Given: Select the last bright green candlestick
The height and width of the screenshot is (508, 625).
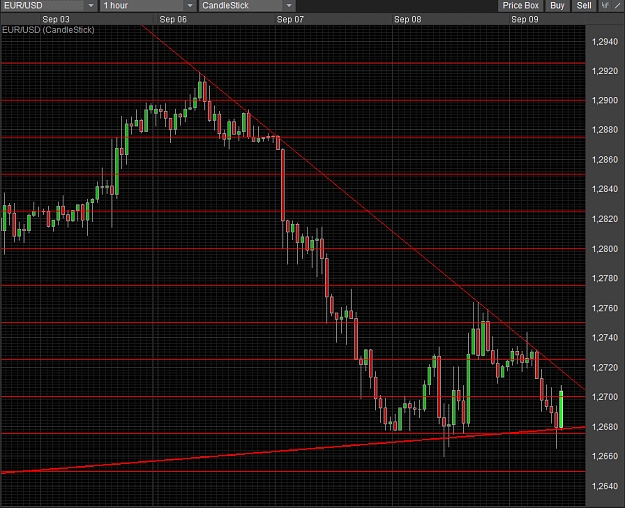Looking at the screenshot, I should point(561,409).
